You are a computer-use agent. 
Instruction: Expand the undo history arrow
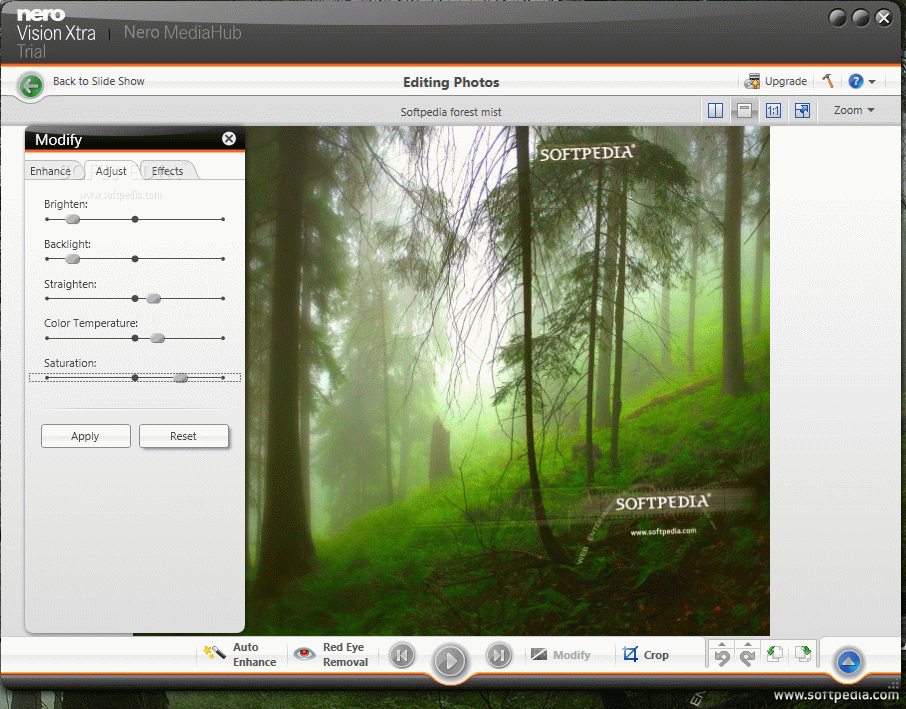[x=722, y=644]
